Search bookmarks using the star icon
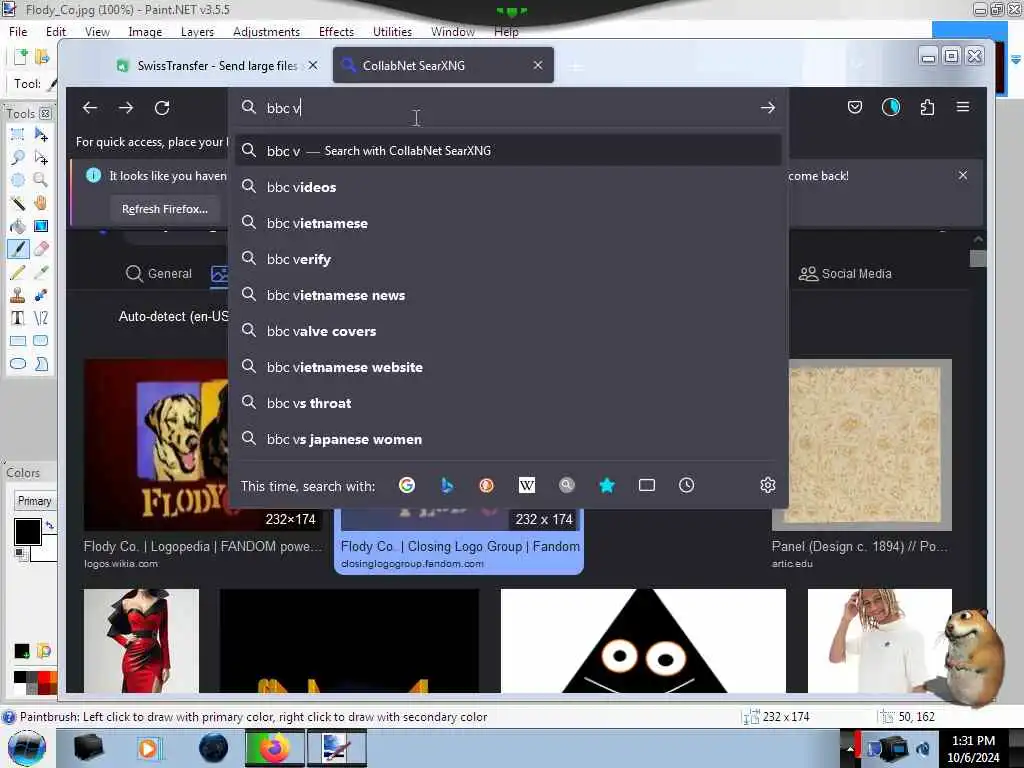The image size is (1024, 768). 607,485
